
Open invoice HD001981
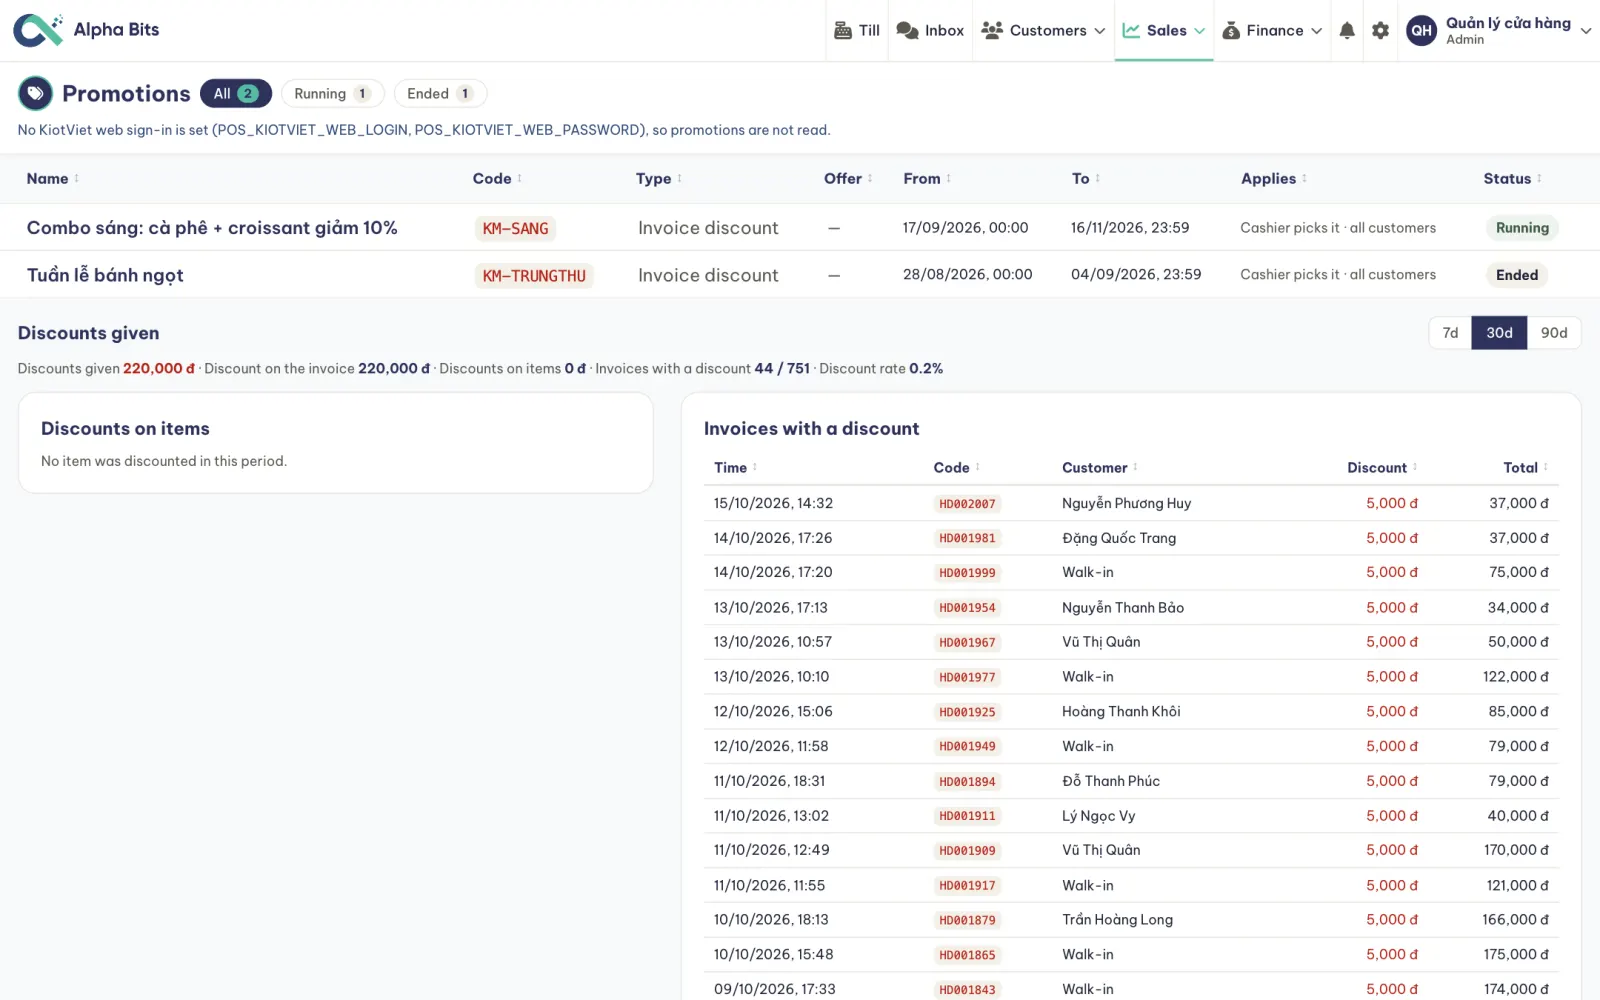tap(967, 538)
